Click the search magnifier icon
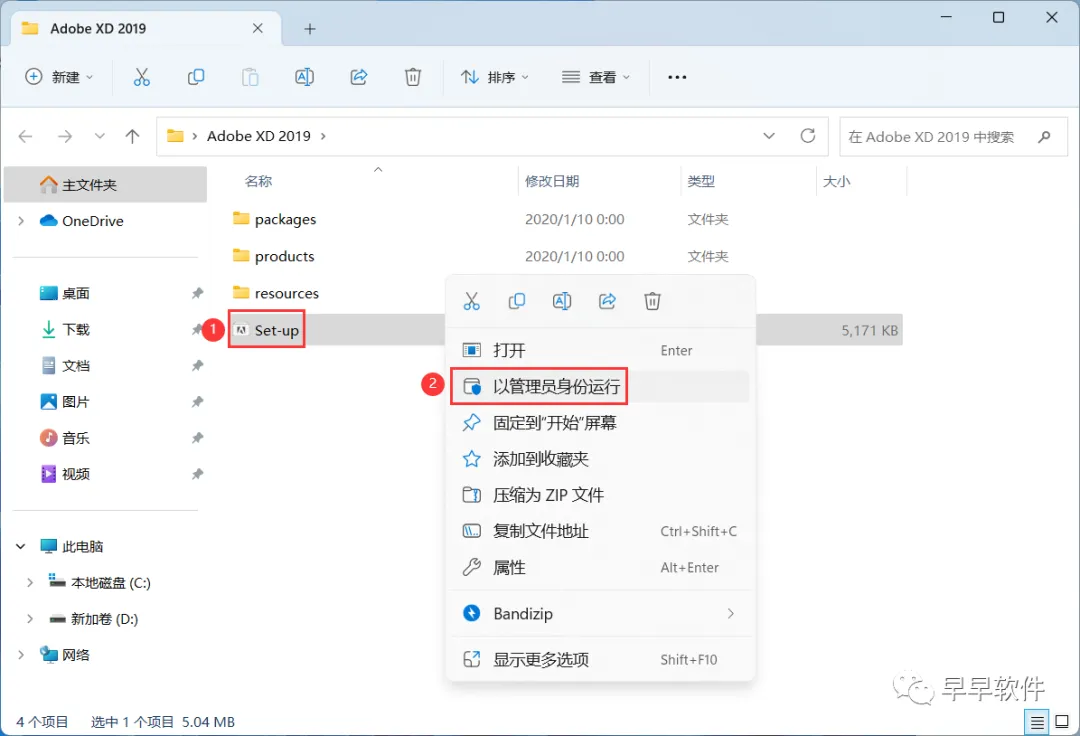The width and height of the screenshot is (1080, 736). tap(1044, 136)
